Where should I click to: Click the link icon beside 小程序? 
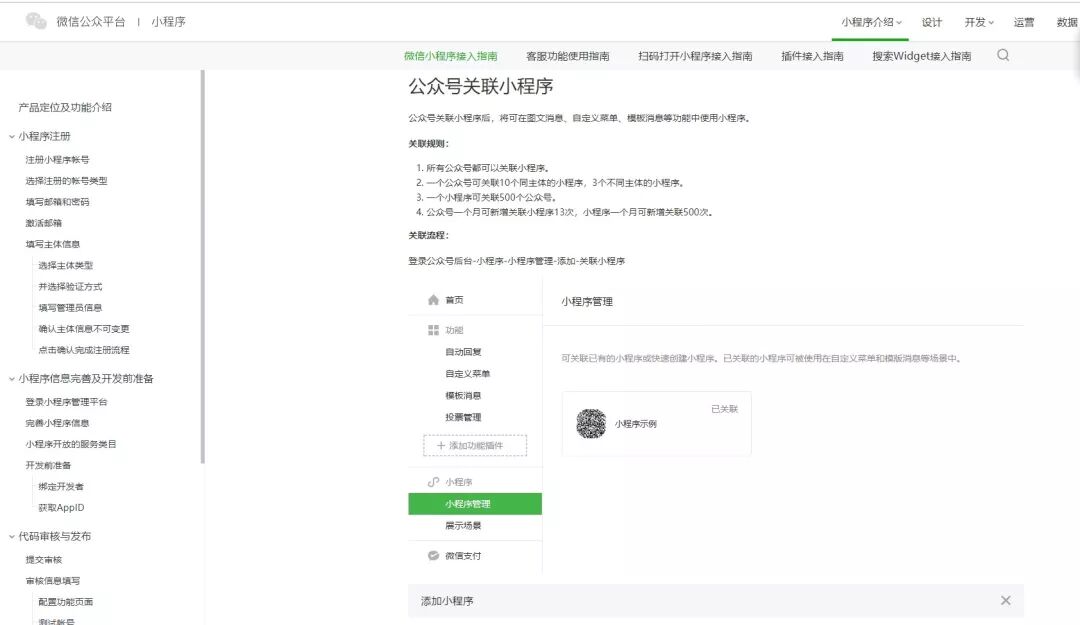click(x=433, y=482)
